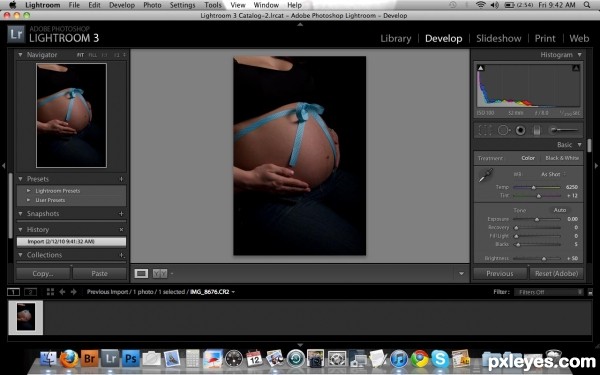This screenshot has height=375, width=600.
Task: Switch to the Print module
Action: pyautogui.click(x=545, y=39)
